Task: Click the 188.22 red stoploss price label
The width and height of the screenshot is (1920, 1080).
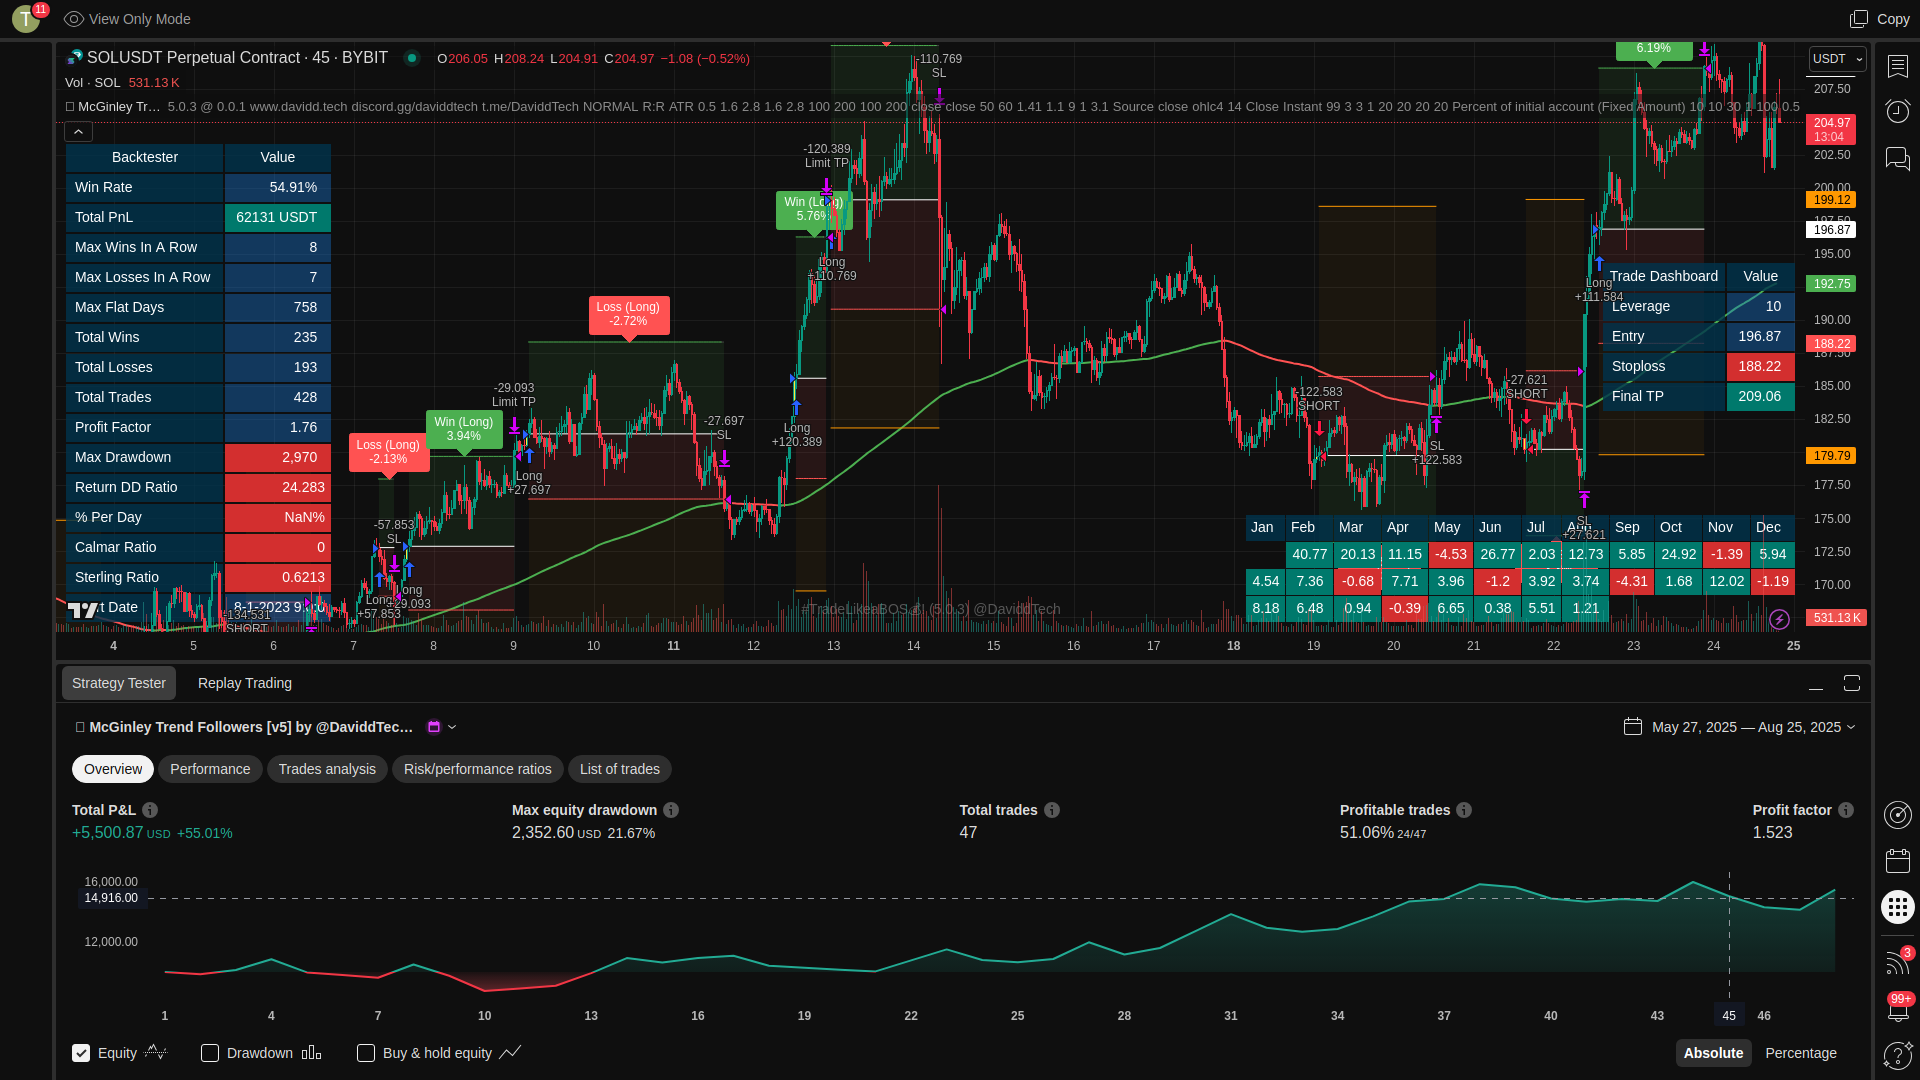Action: click(x=1830, y=344)
